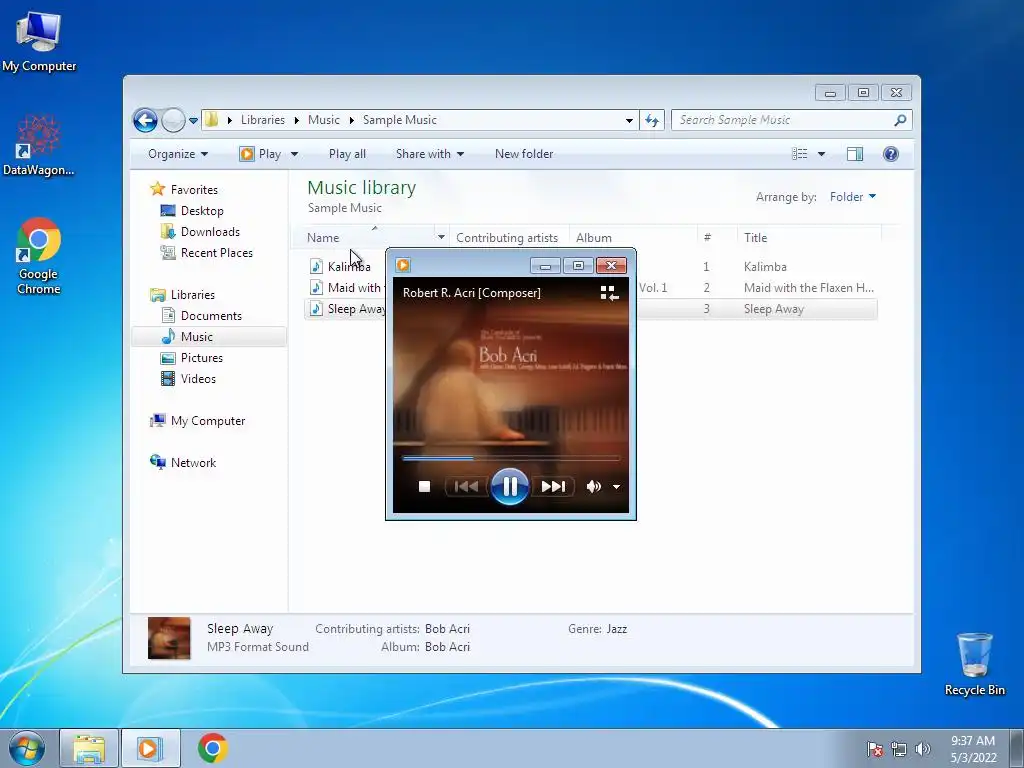Open Explorer Help question mark icon
This screenshot has height=768, width=1024.
(891, 154)
